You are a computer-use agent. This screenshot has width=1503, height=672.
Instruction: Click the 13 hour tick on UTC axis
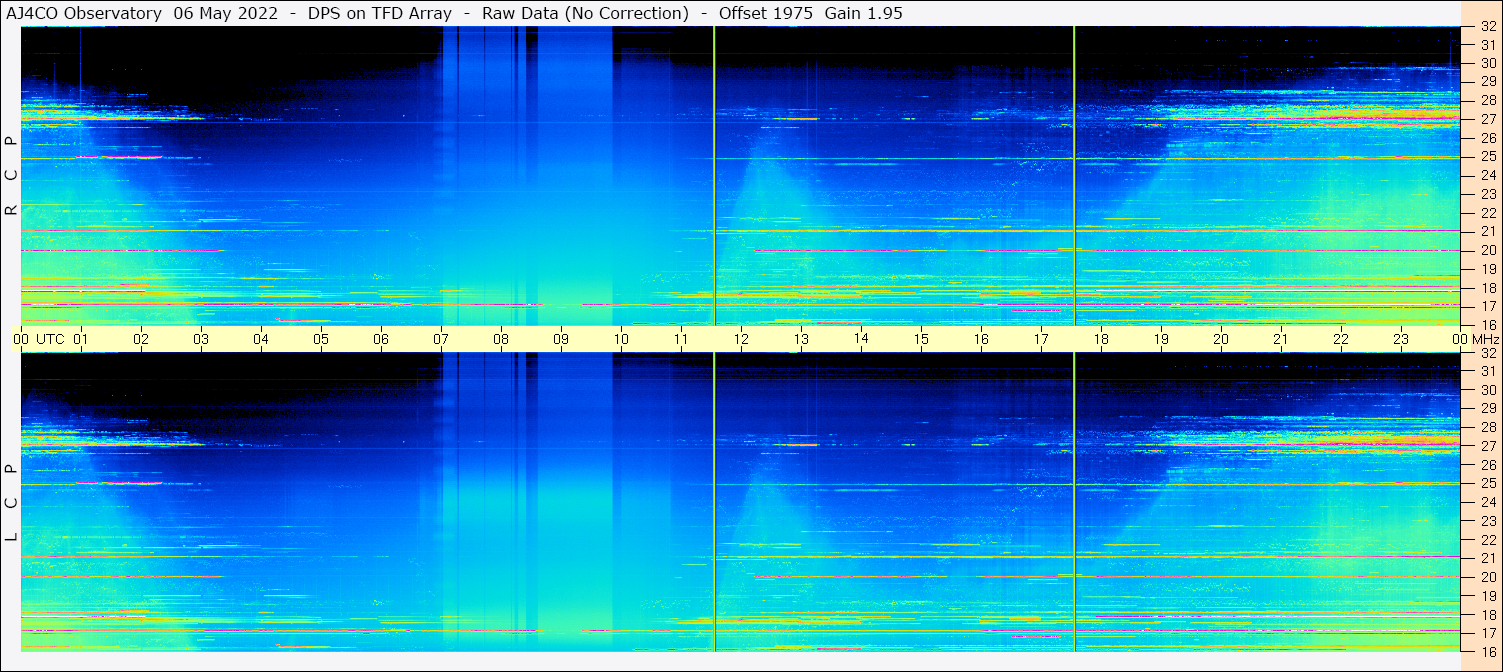801,339
